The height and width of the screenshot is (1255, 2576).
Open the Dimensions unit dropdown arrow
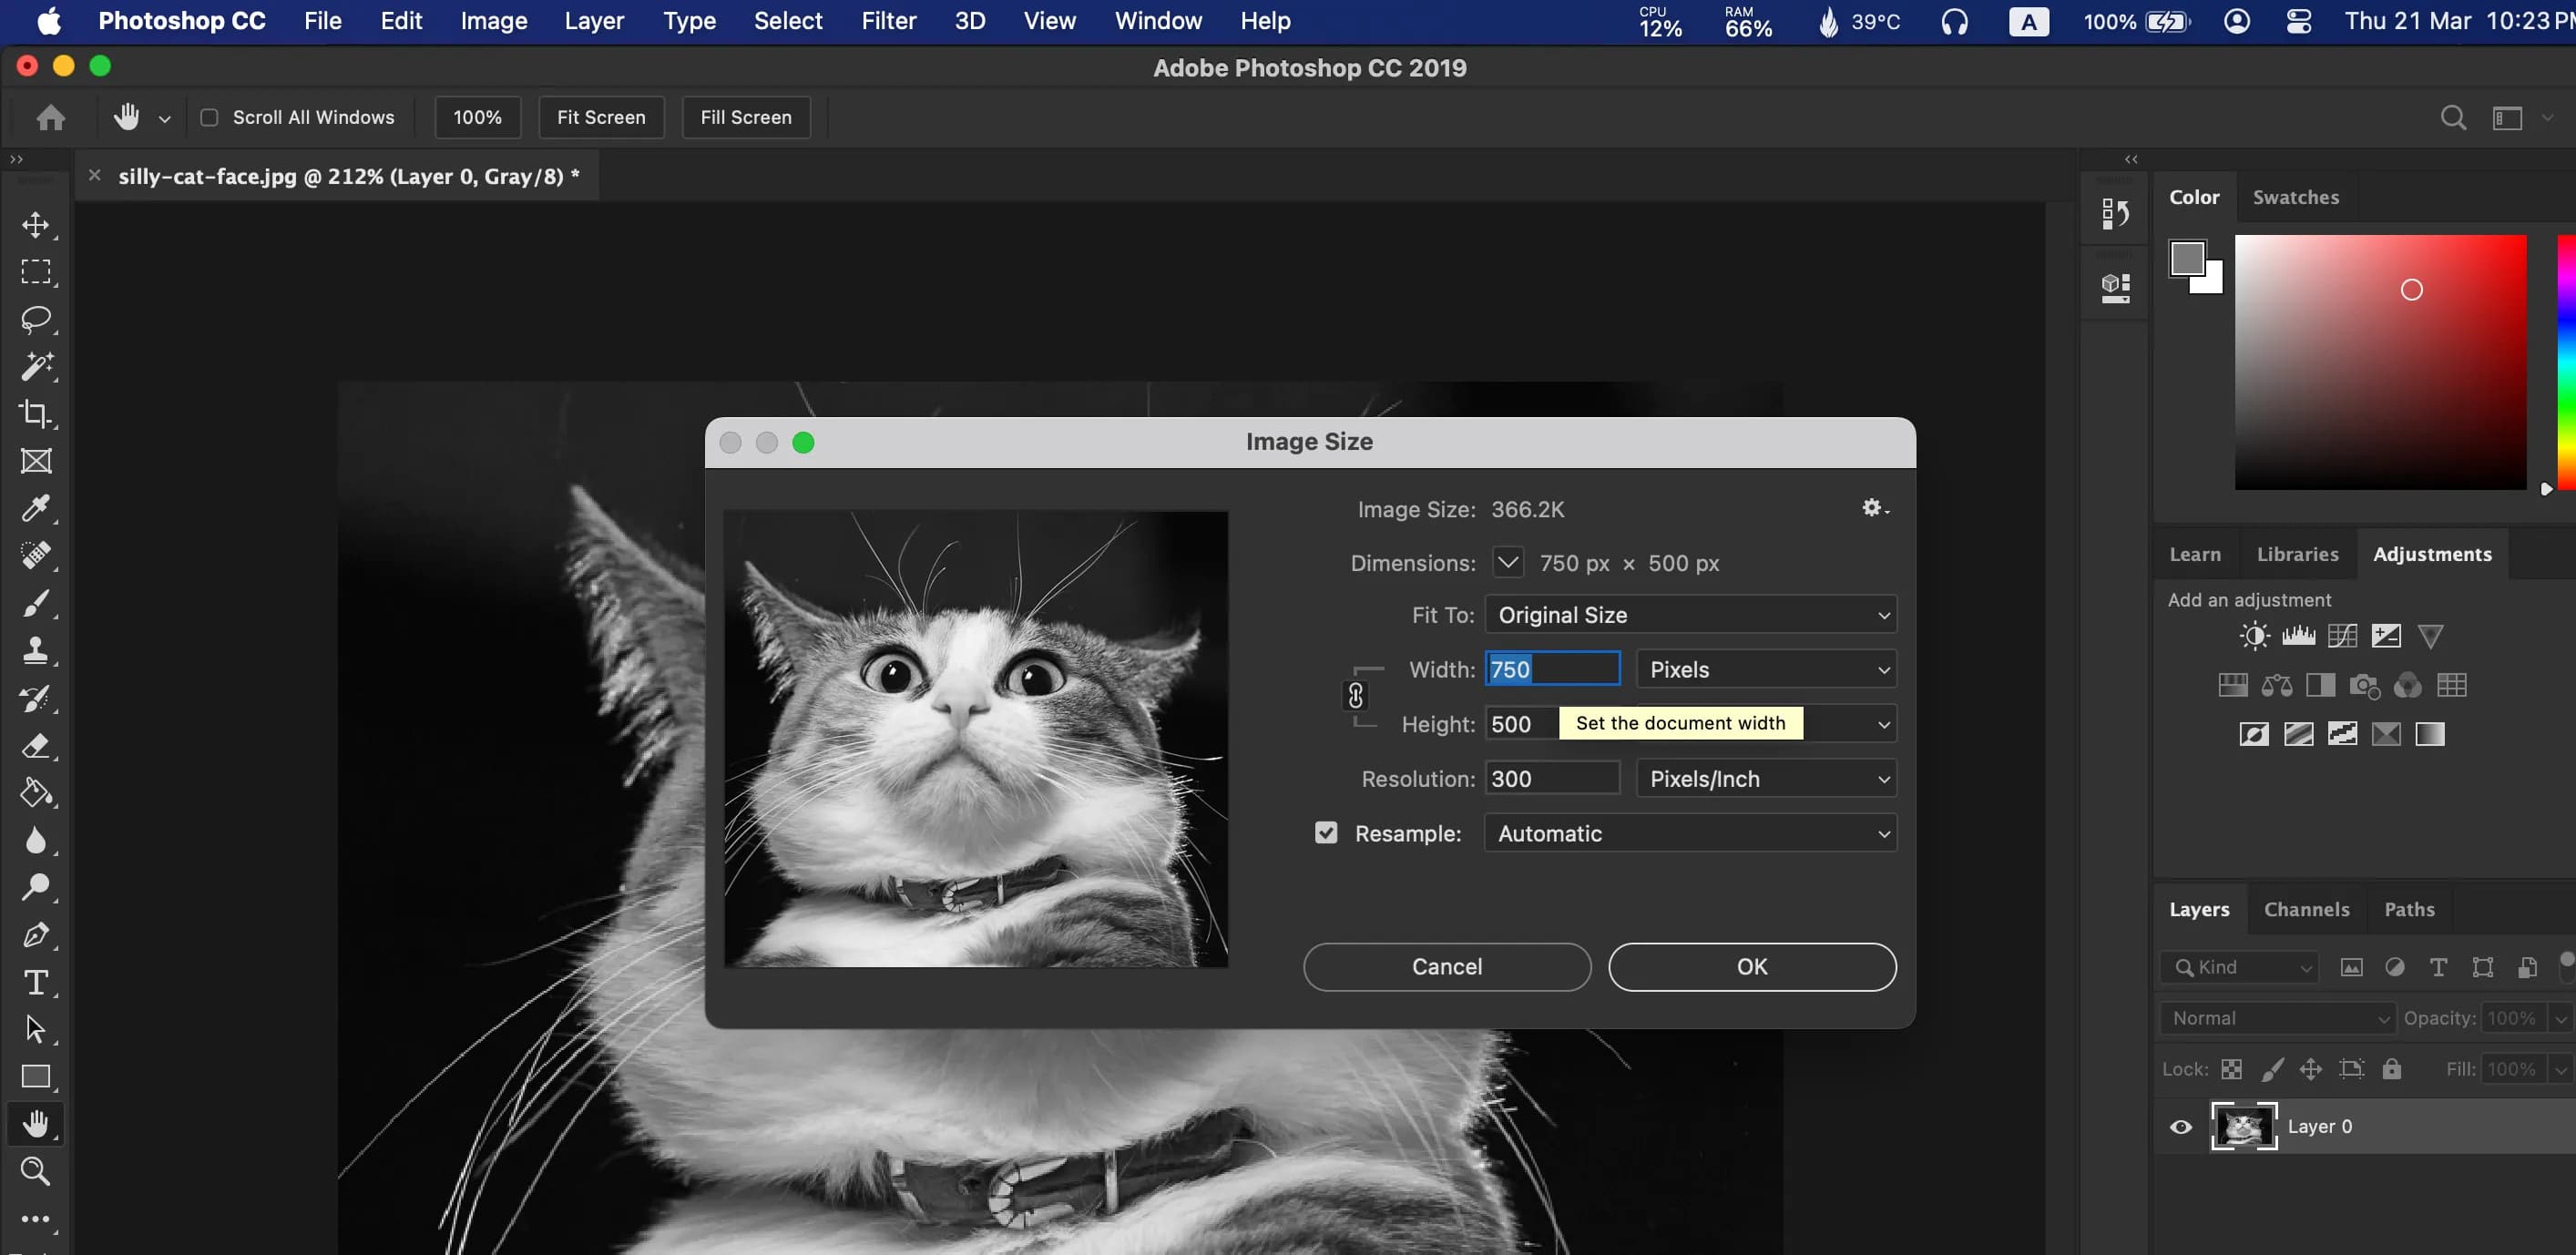tap(1508, 562)
